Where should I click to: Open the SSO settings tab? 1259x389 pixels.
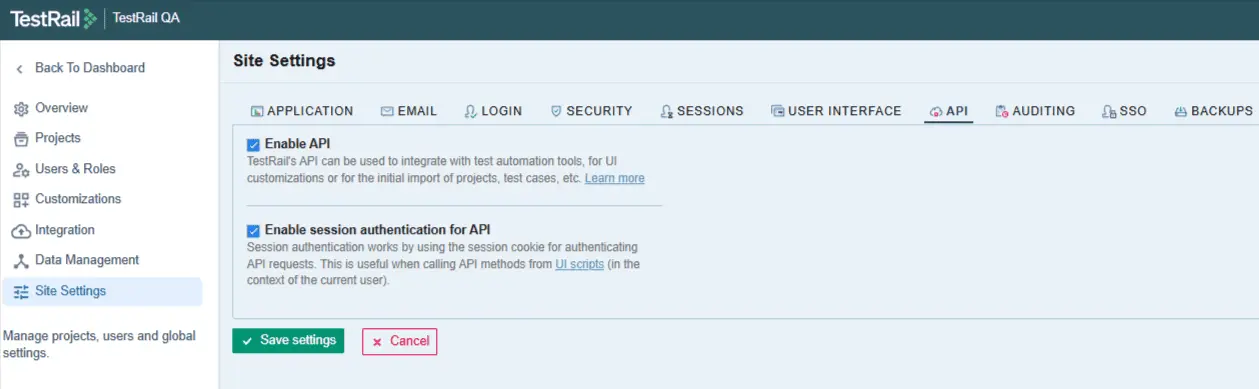pyautogui.click(x=1124, y=112)
